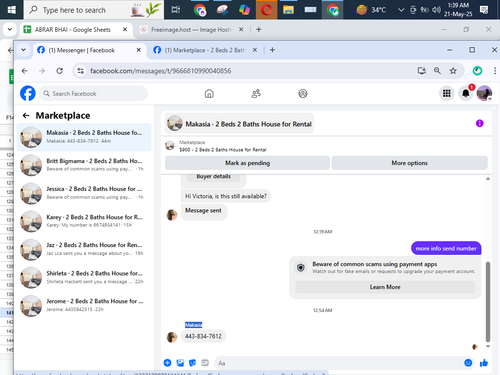Open the Friends icon in Facebook header
The image size is (500, 375).
(256, 94)
